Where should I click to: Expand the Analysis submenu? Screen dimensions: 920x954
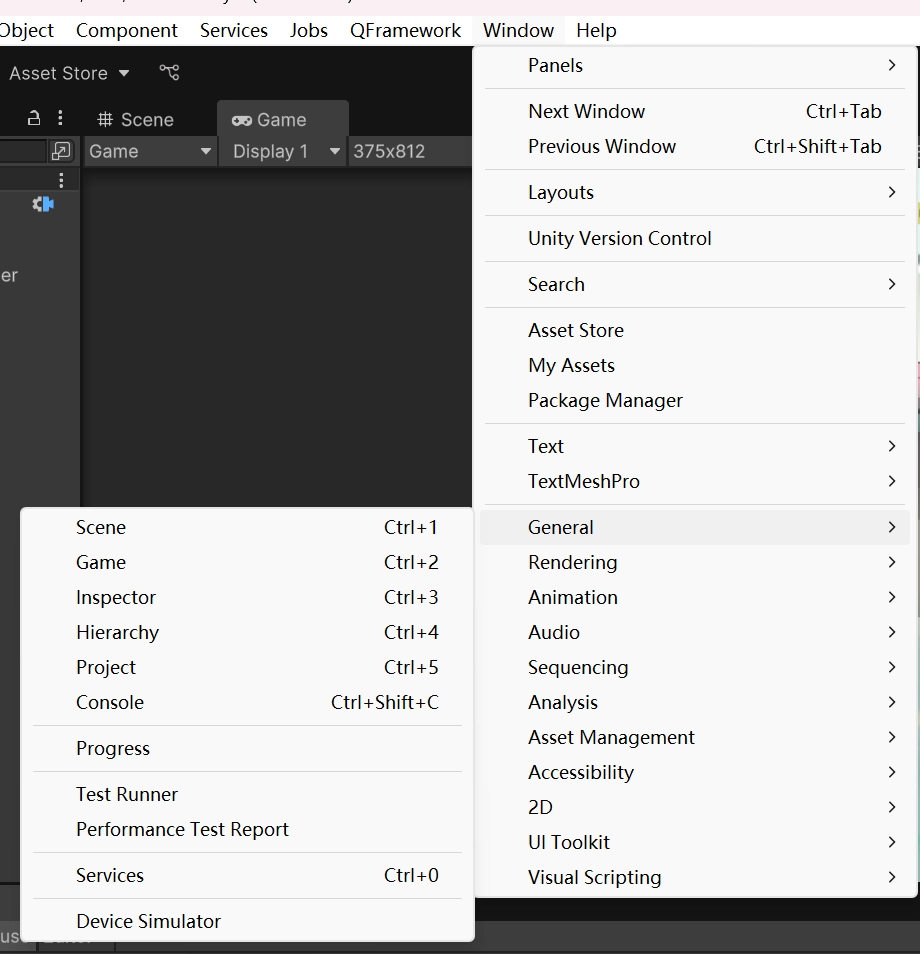coord(695,702)
